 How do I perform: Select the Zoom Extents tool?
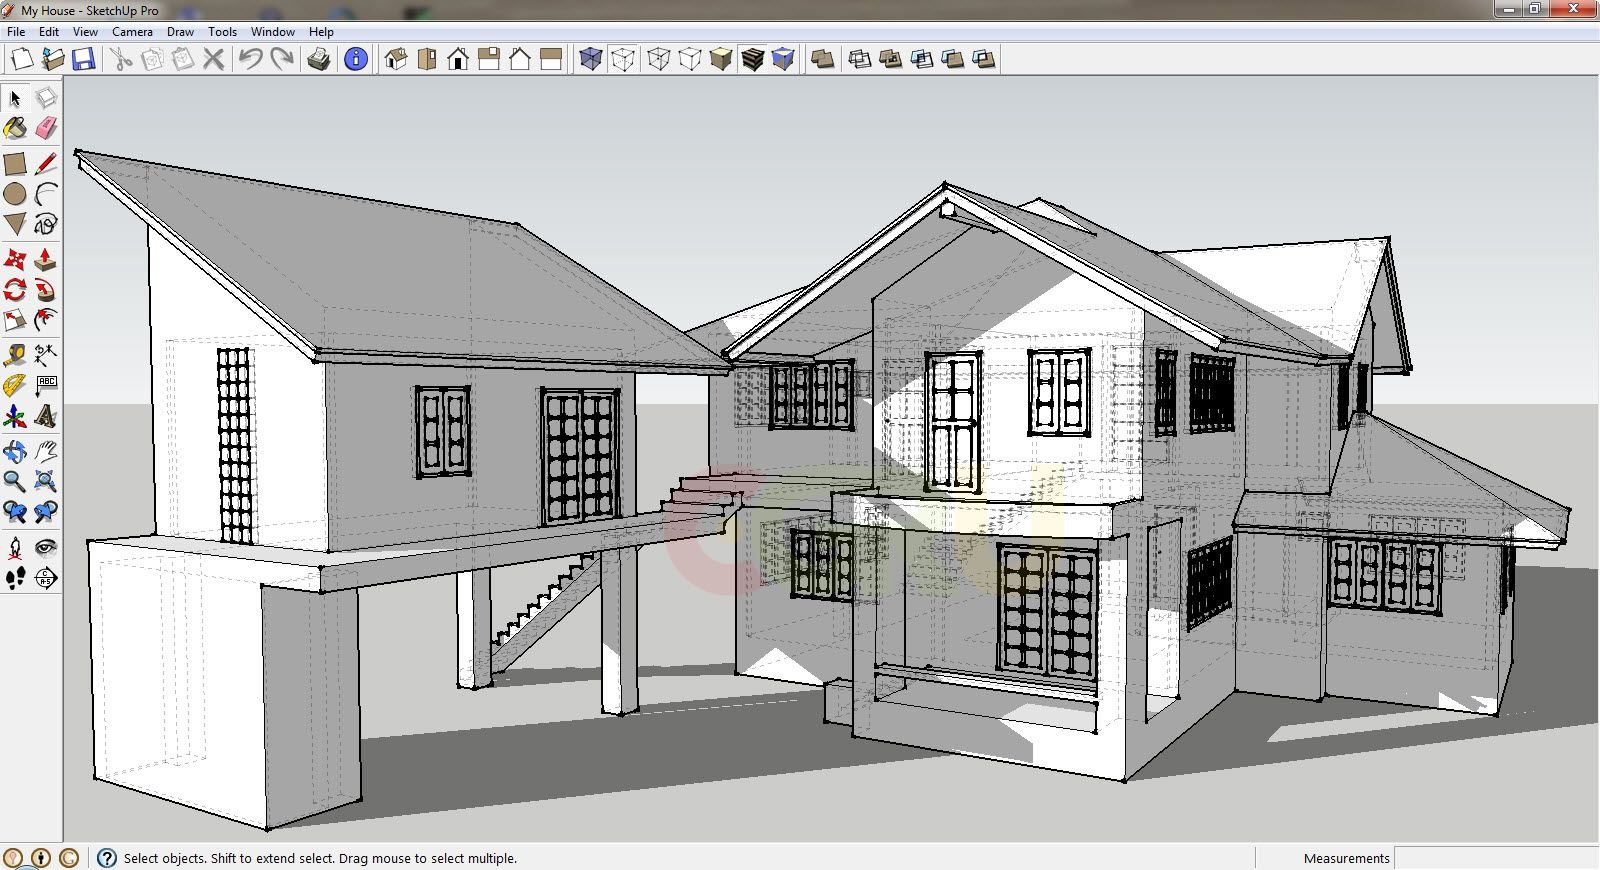(x=45, y=482)
